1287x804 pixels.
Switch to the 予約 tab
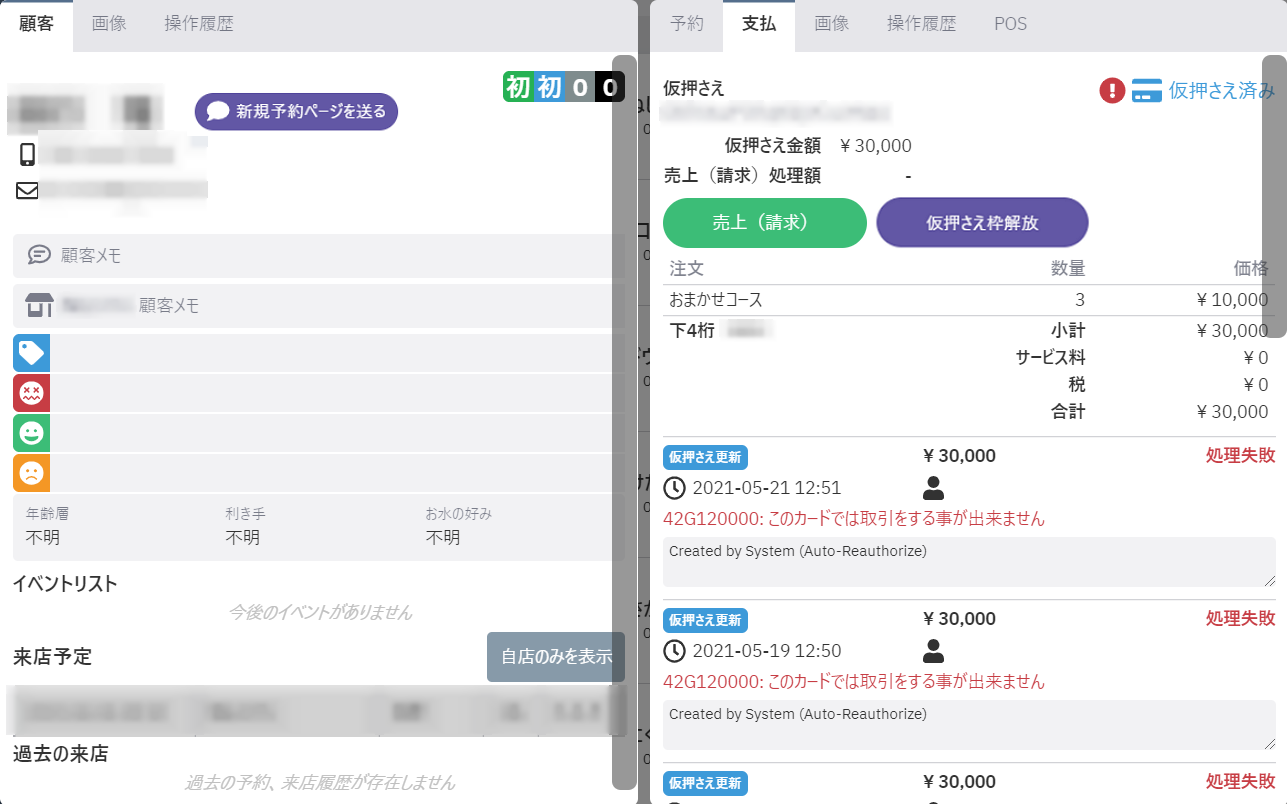coord(687,24)
